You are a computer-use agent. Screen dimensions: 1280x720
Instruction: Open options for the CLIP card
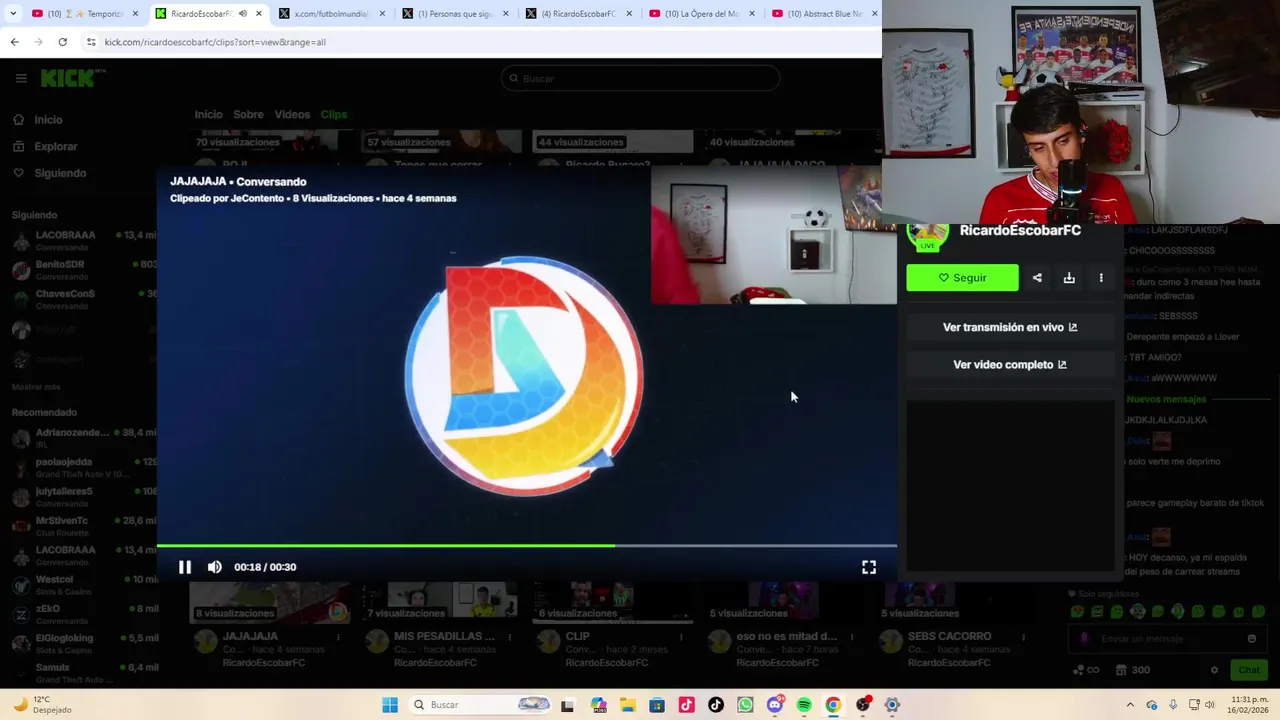[680, 636]
